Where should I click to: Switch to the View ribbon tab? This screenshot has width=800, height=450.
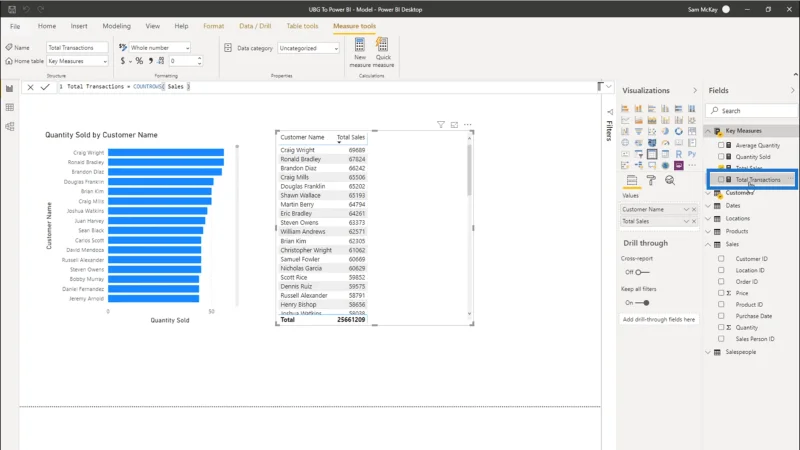[153, 26]
